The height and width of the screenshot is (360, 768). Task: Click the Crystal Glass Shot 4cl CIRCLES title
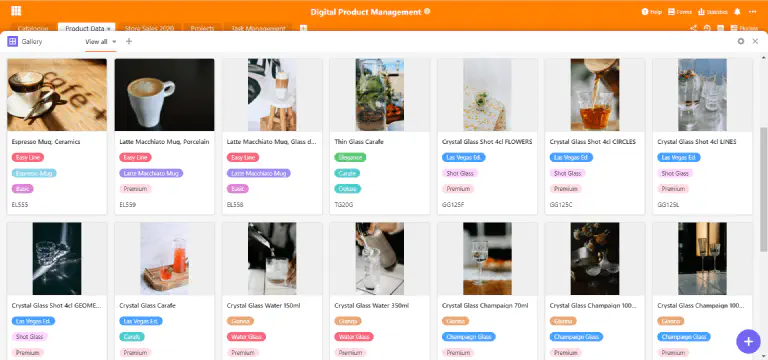pyautogui.click(x=593, y=142)
